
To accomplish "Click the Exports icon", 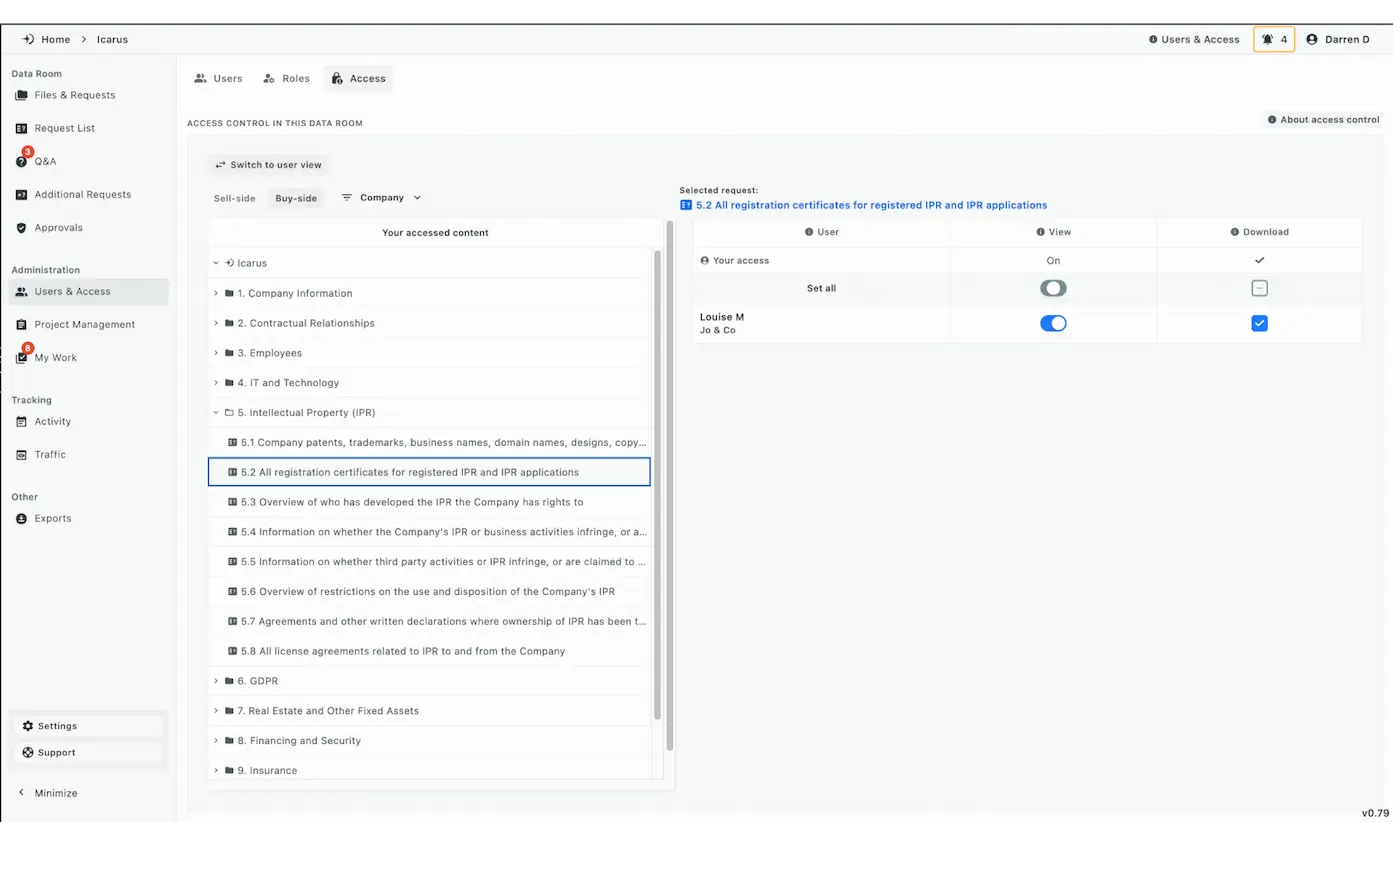I will [21, 519].
